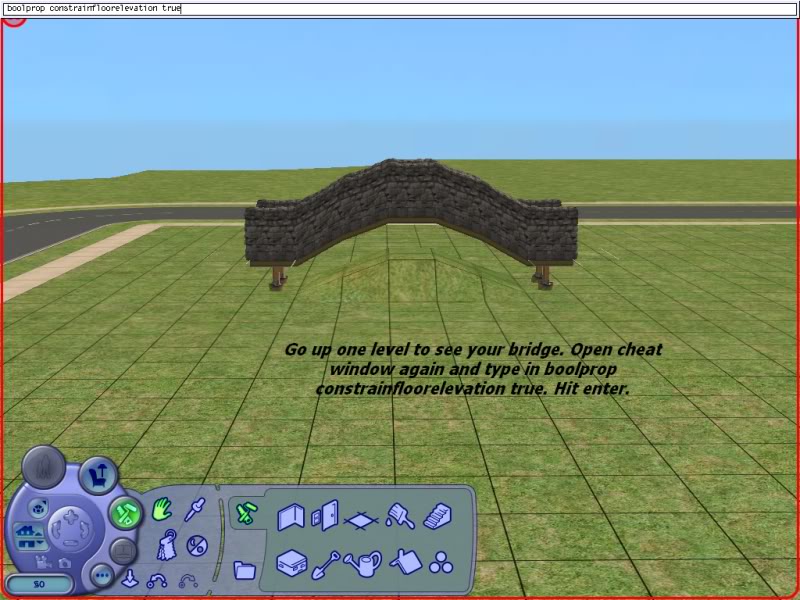Toggle the camera view mode icon

click(38, 508)
